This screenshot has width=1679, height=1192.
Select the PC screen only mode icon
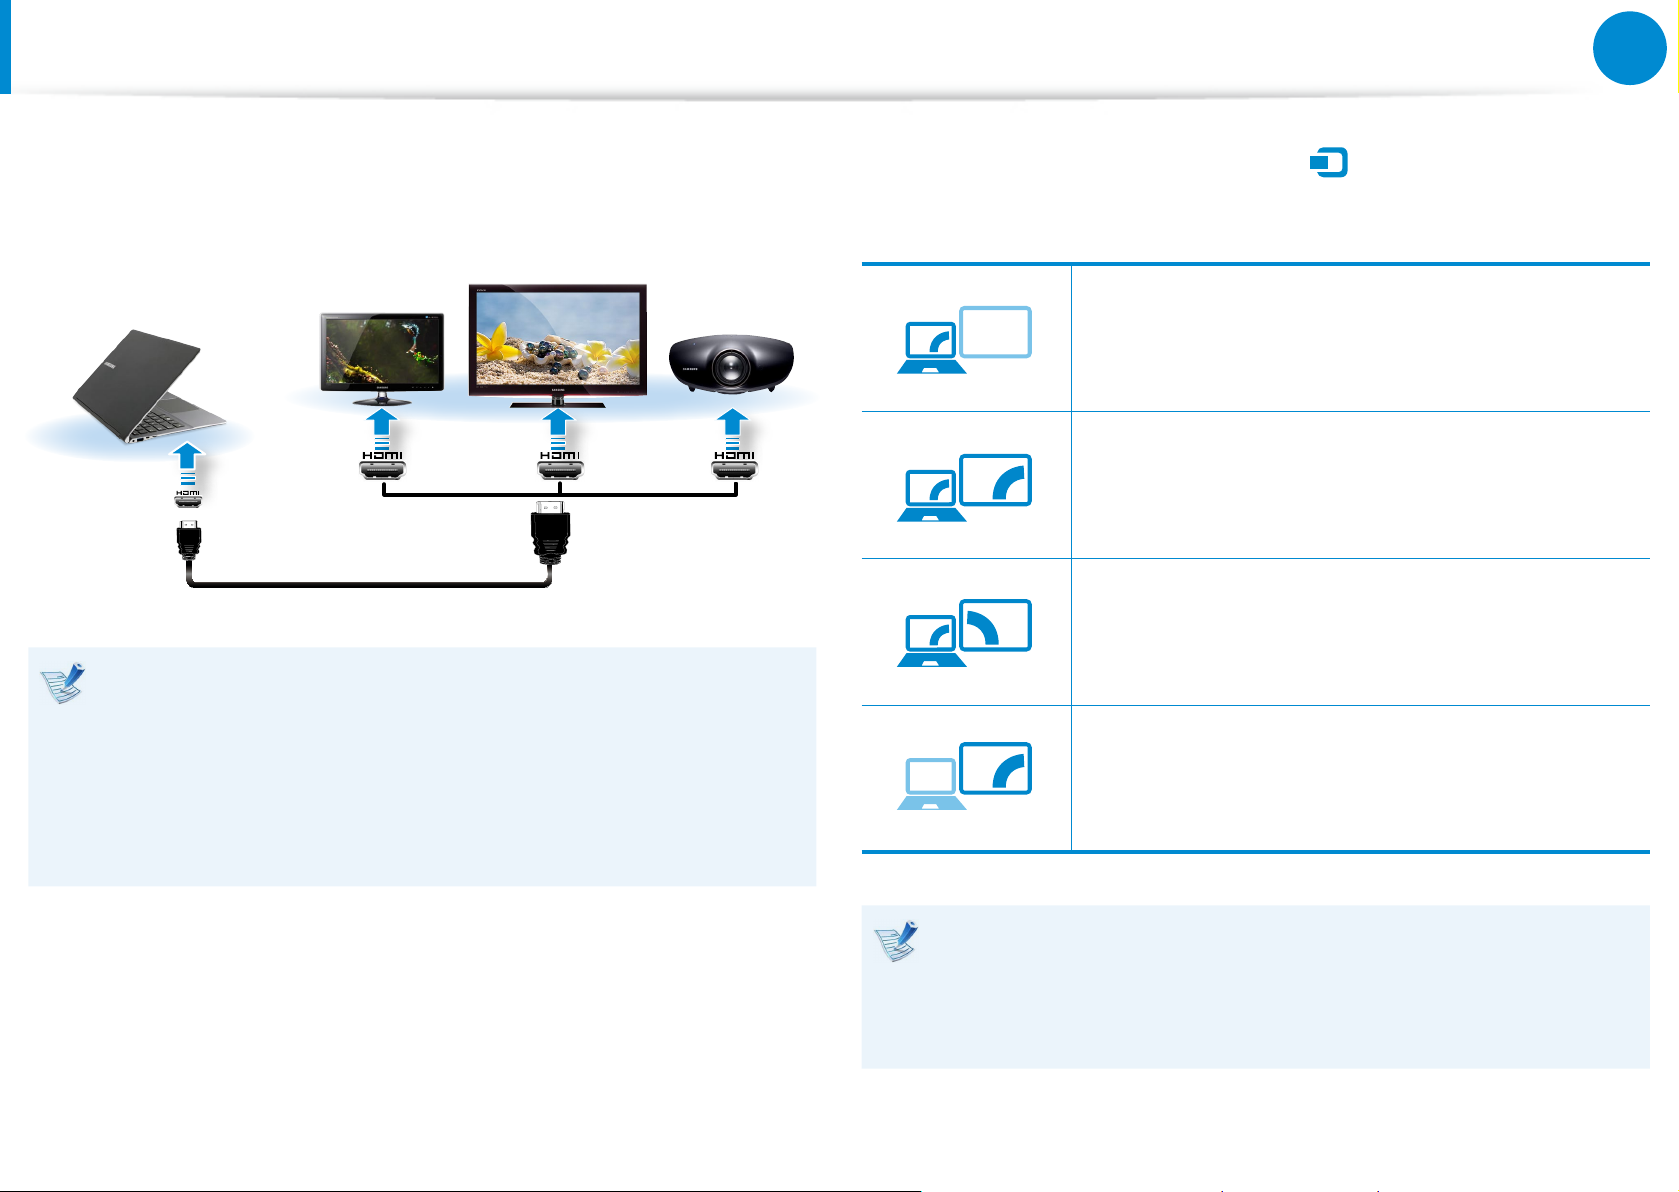(x=964, y=340)
